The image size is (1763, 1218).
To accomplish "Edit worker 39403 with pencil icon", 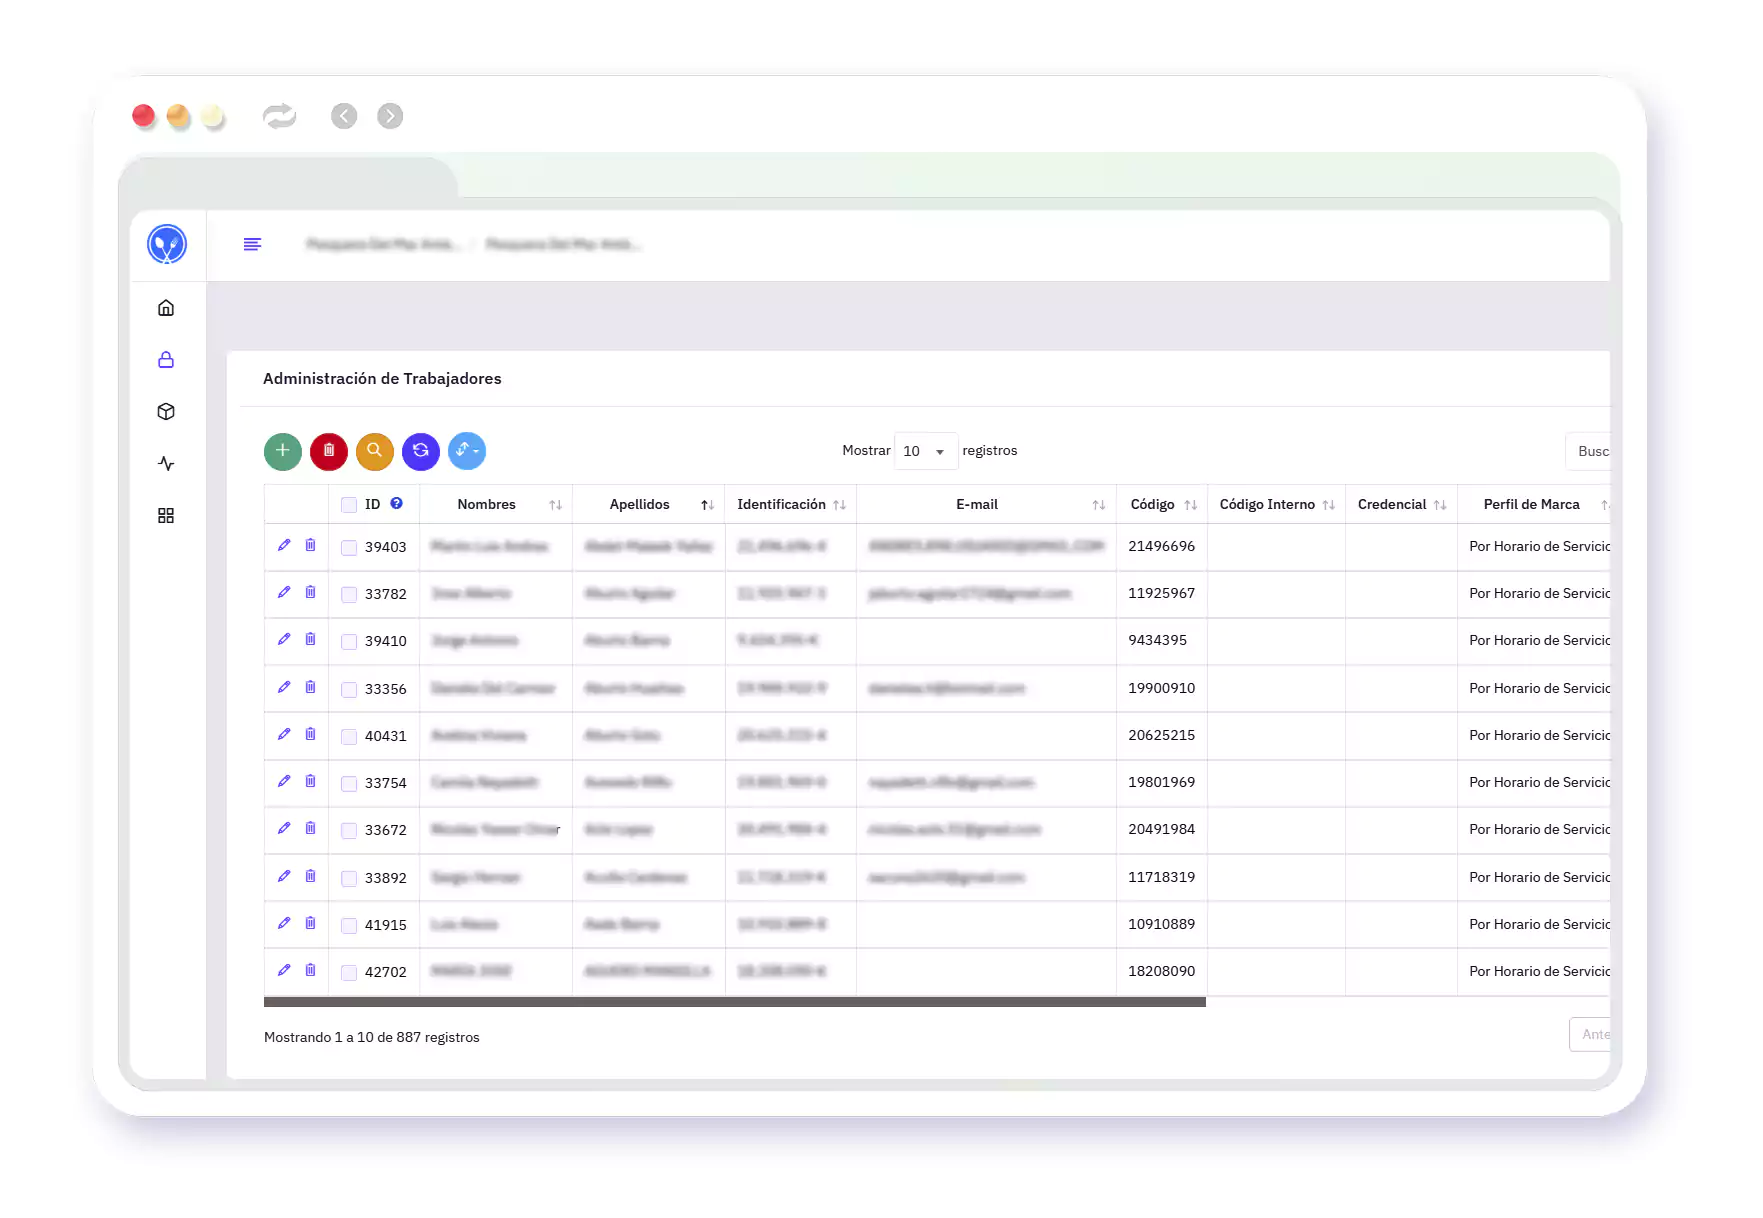I will [284, 545].
